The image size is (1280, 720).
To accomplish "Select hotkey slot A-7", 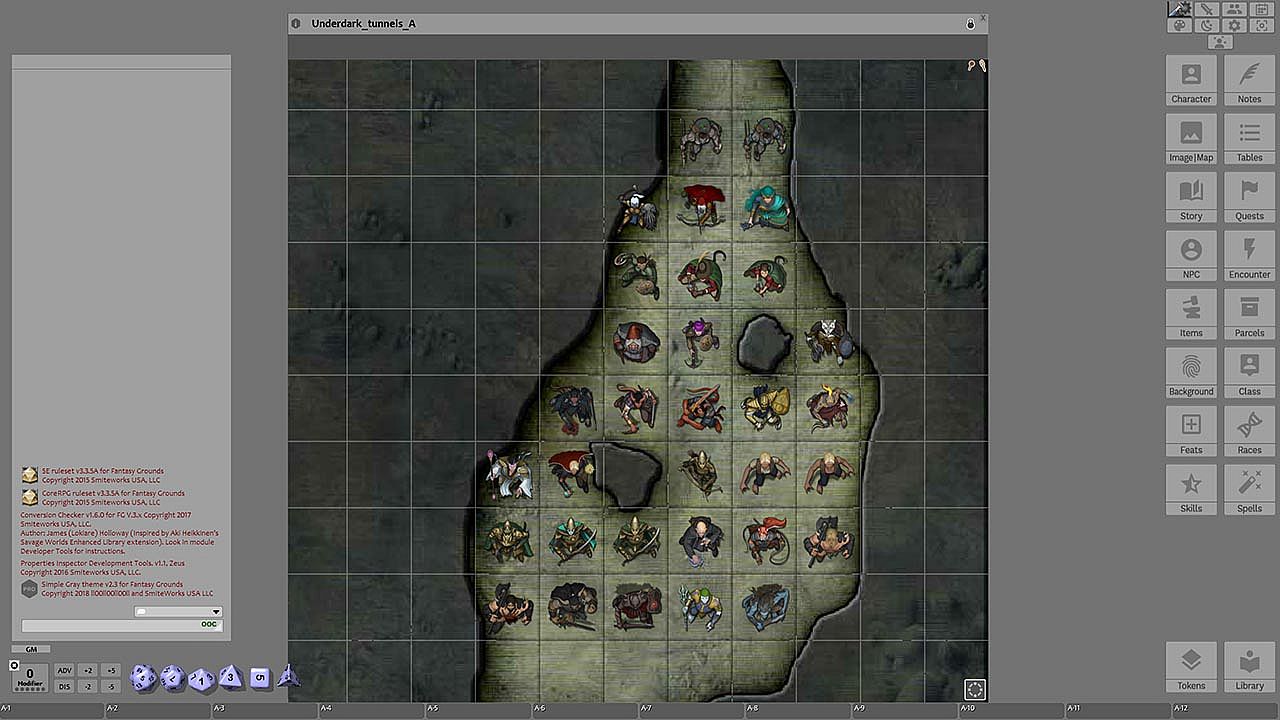I will (693, 710).
